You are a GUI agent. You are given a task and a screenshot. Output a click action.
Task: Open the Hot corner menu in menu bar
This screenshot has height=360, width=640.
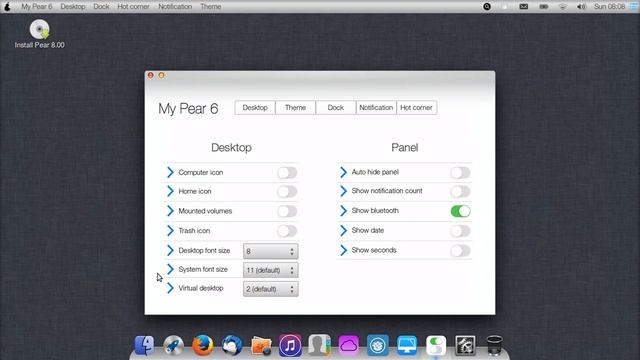coord(133,7)
